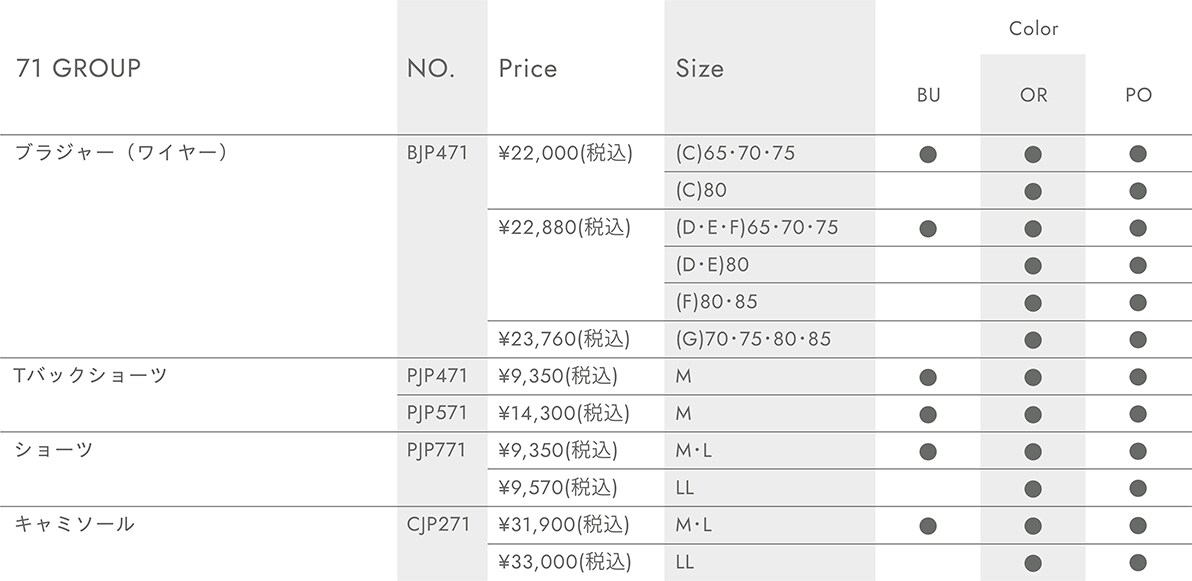Click the PO color column header

point(1138,95)
